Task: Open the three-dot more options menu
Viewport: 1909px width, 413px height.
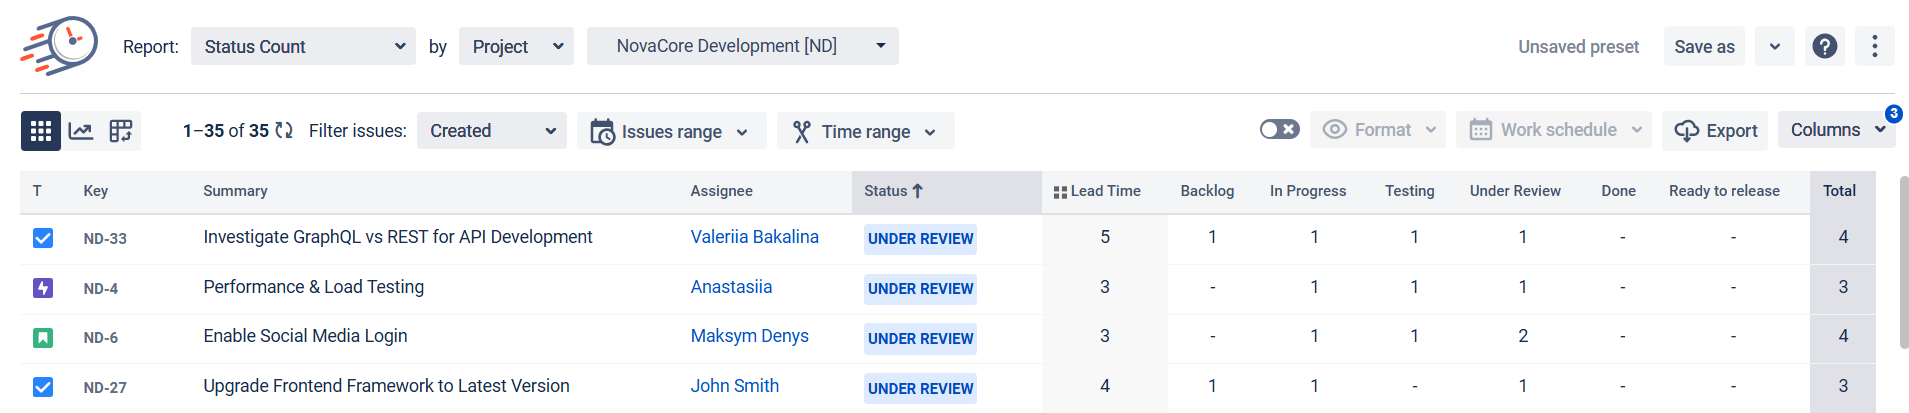Action: 1874,46
